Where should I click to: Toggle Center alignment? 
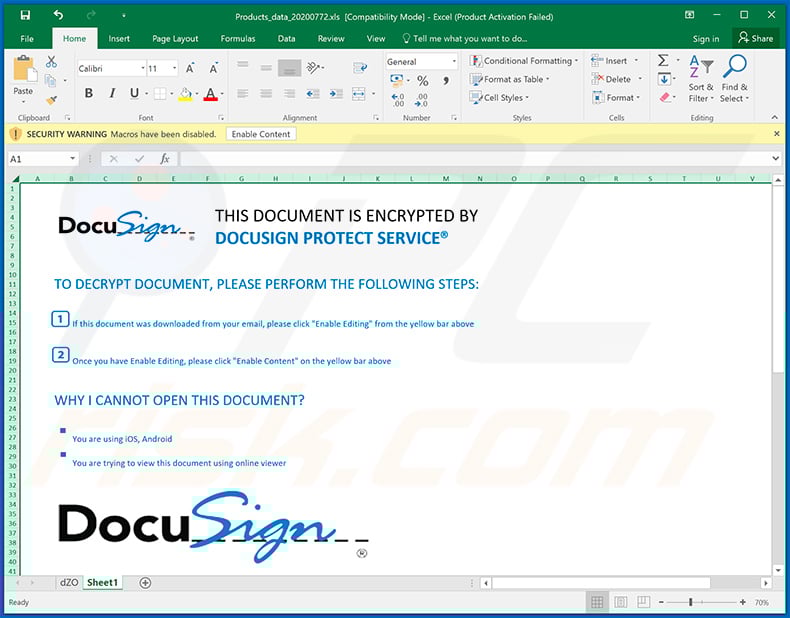tap(266, 93)
